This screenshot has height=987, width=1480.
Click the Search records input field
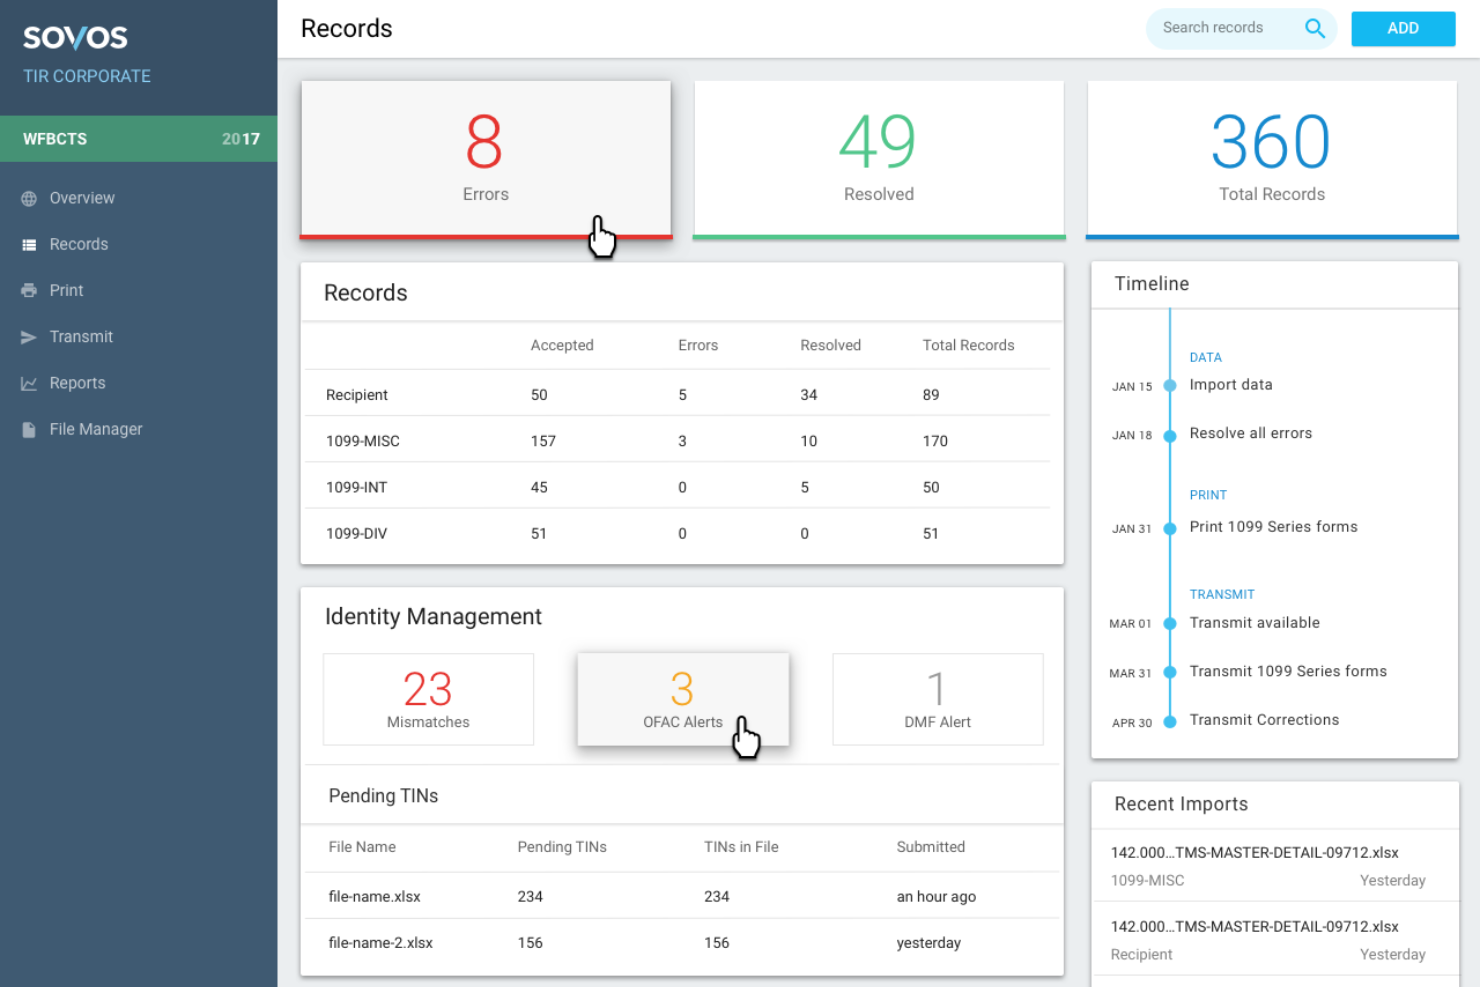click(x=1220, y=28)
